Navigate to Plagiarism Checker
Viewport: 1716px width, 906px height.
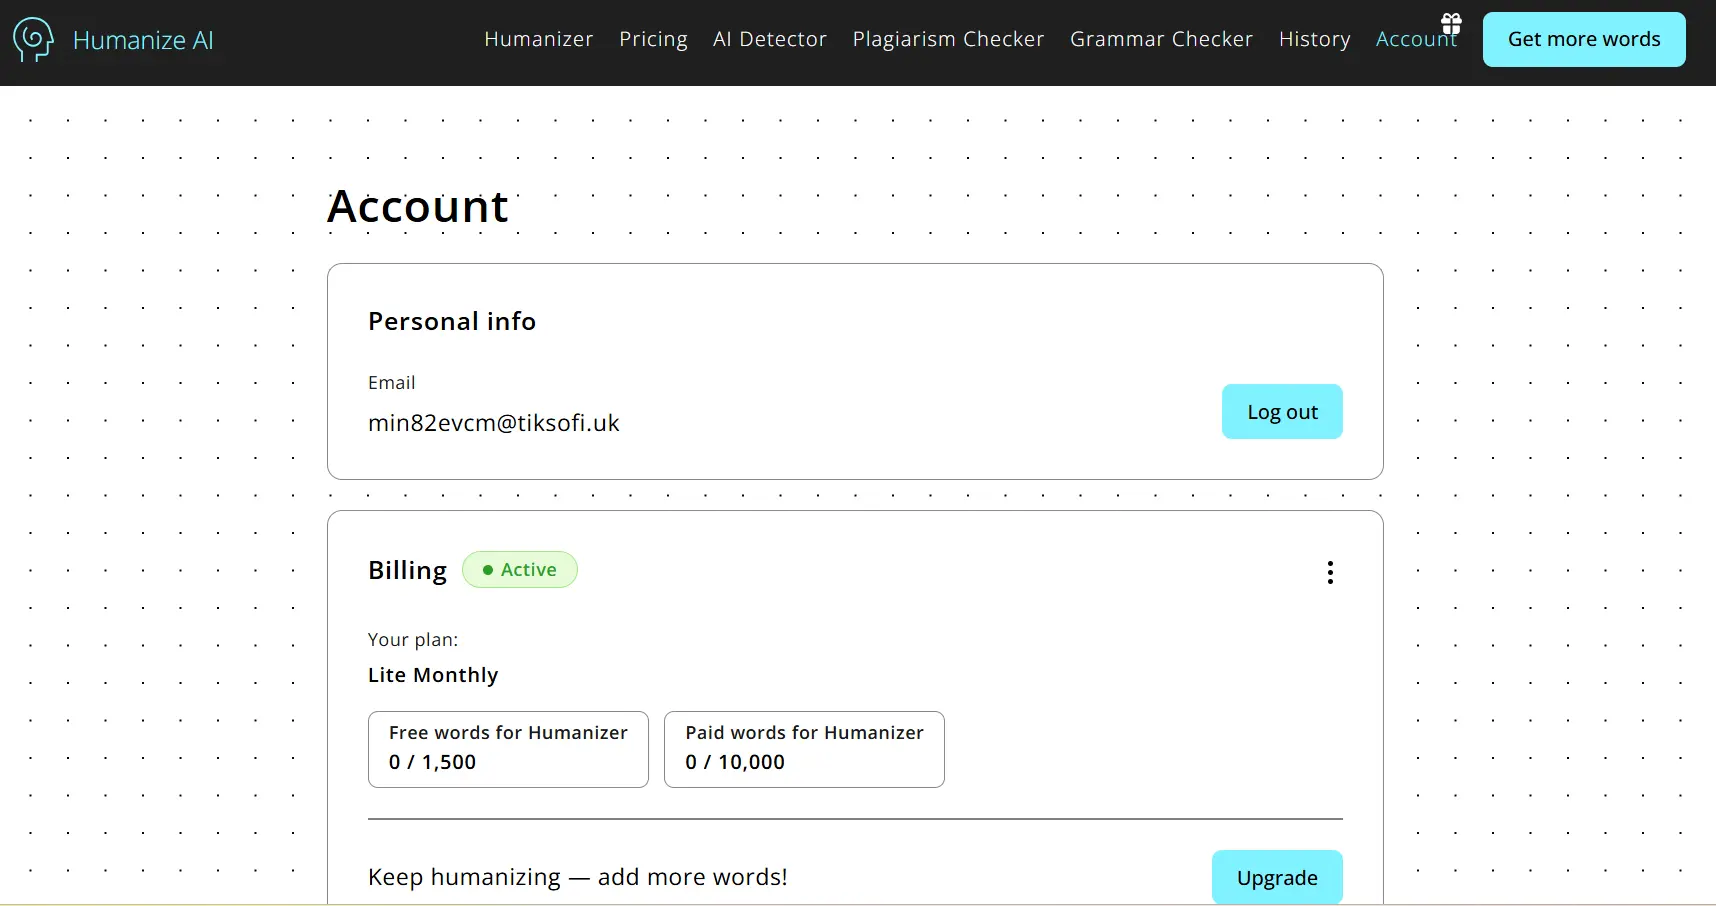(x=948, y=39)
